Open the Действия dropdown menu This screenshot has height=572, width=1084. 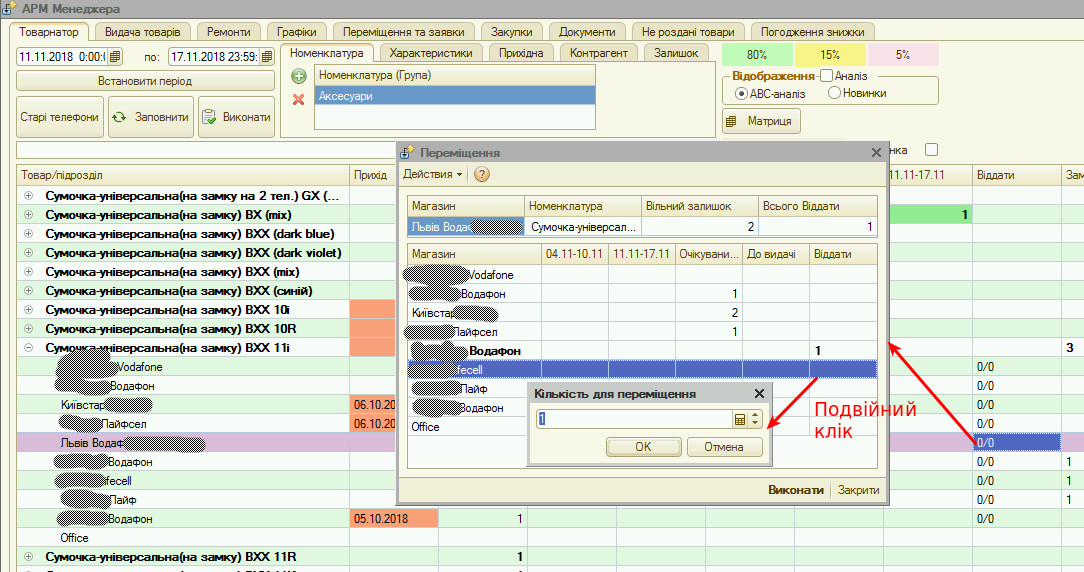[432, 174]
